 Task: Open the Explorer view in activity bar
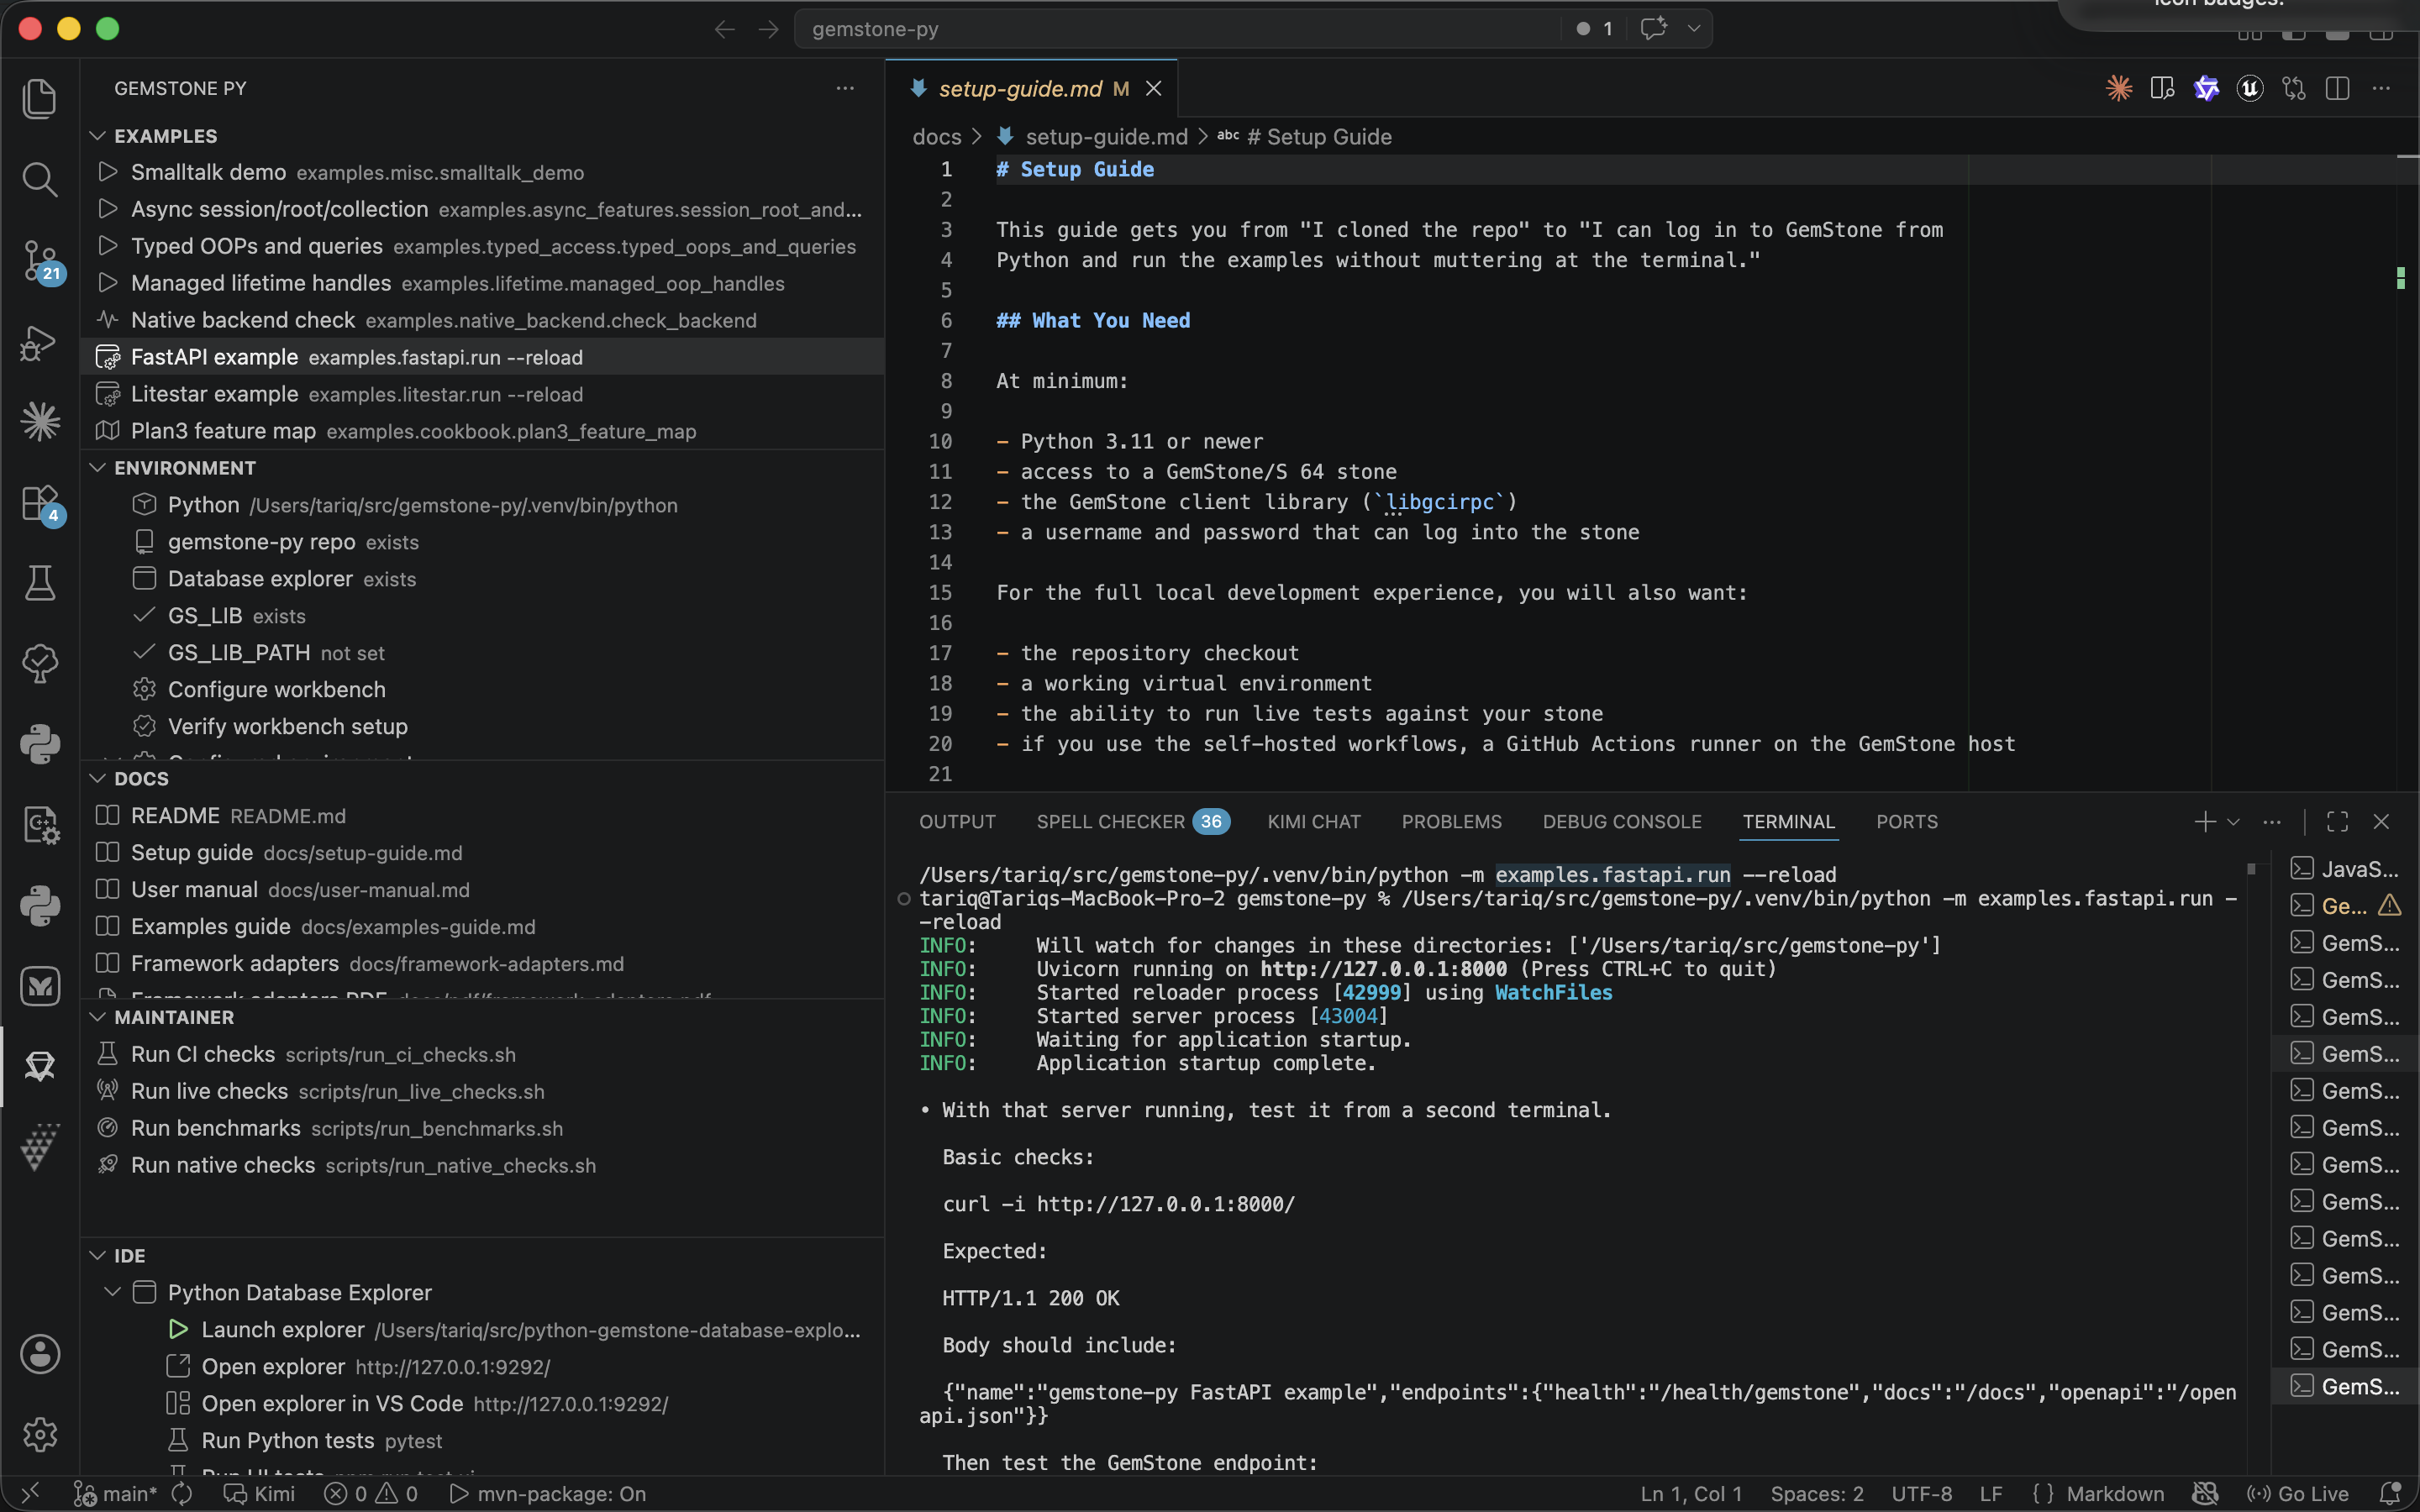click(40, 98)
